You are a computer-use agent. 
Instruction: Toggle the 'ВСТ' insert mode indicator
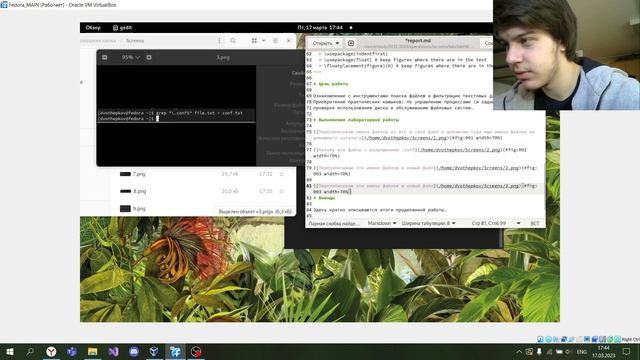[x=534, y=223]
